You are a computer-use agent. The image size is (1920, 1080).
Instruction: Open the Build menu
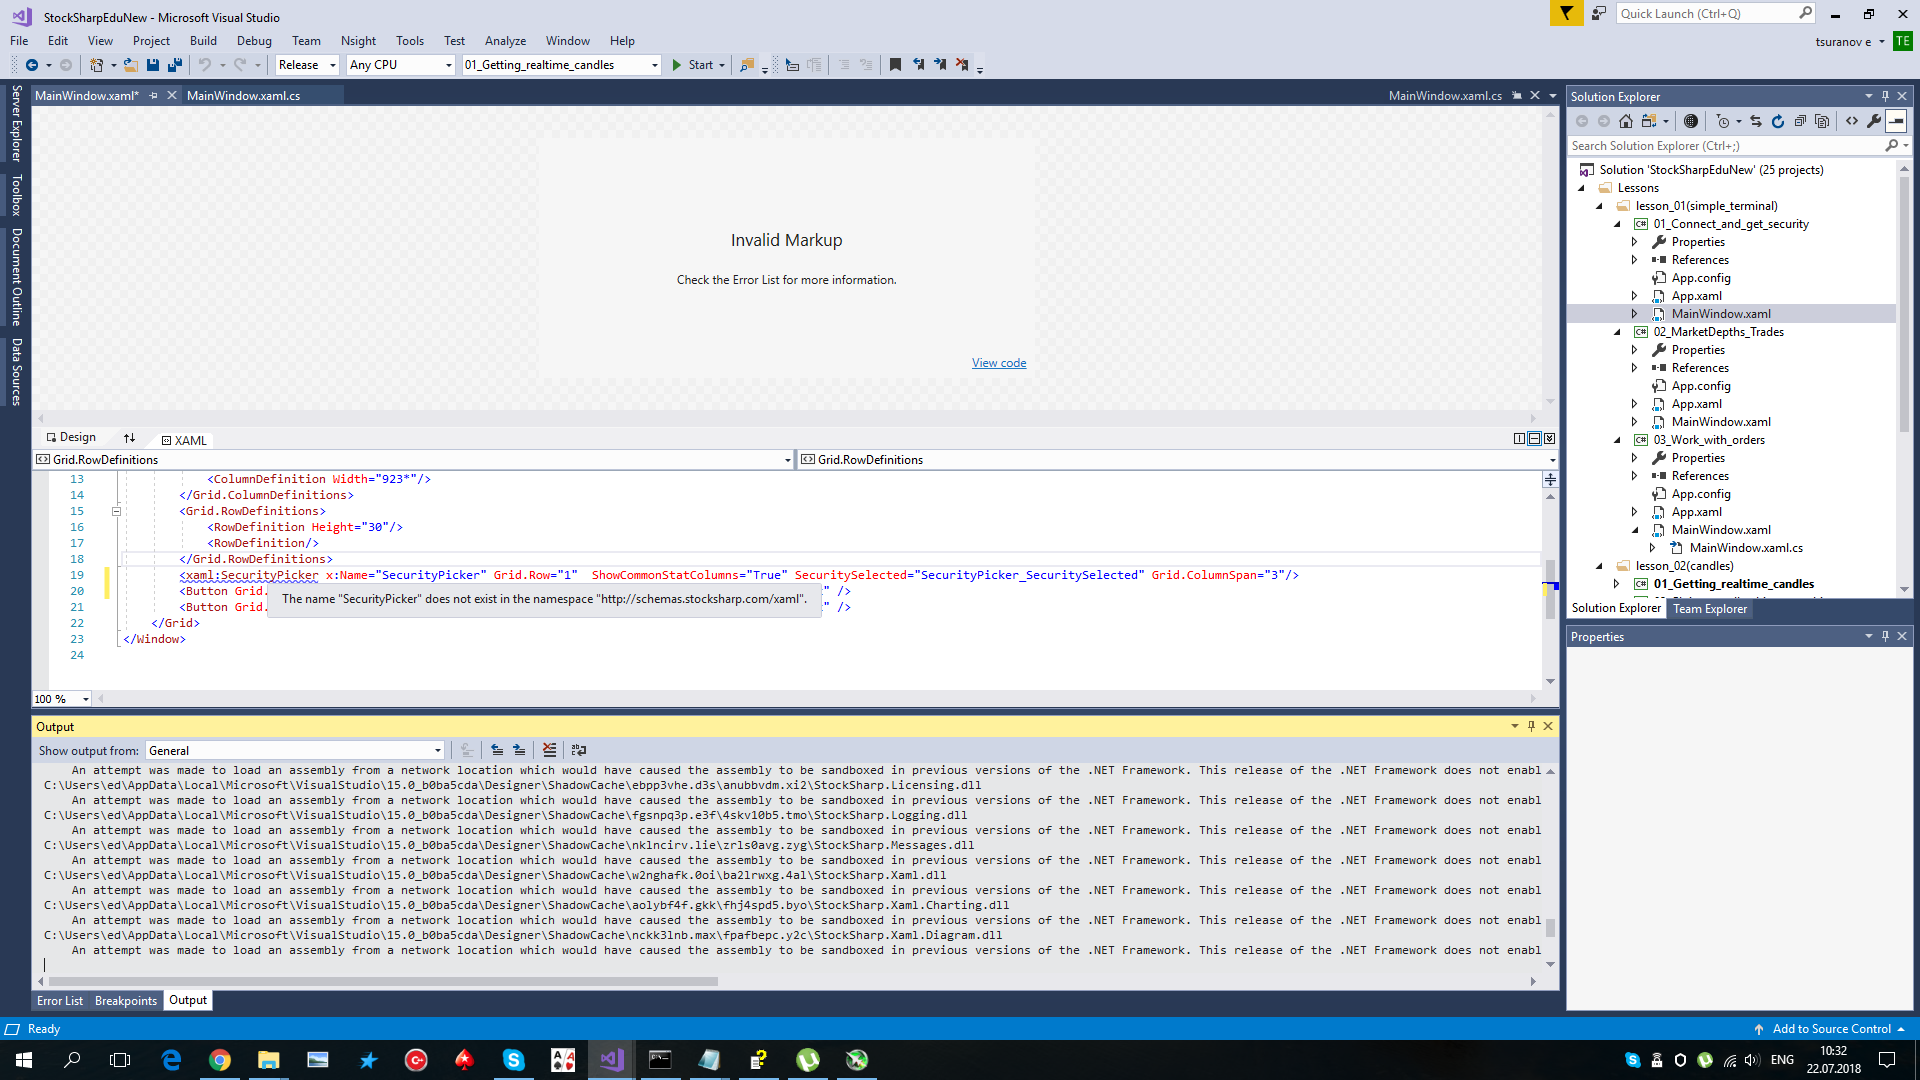point(203,41)
